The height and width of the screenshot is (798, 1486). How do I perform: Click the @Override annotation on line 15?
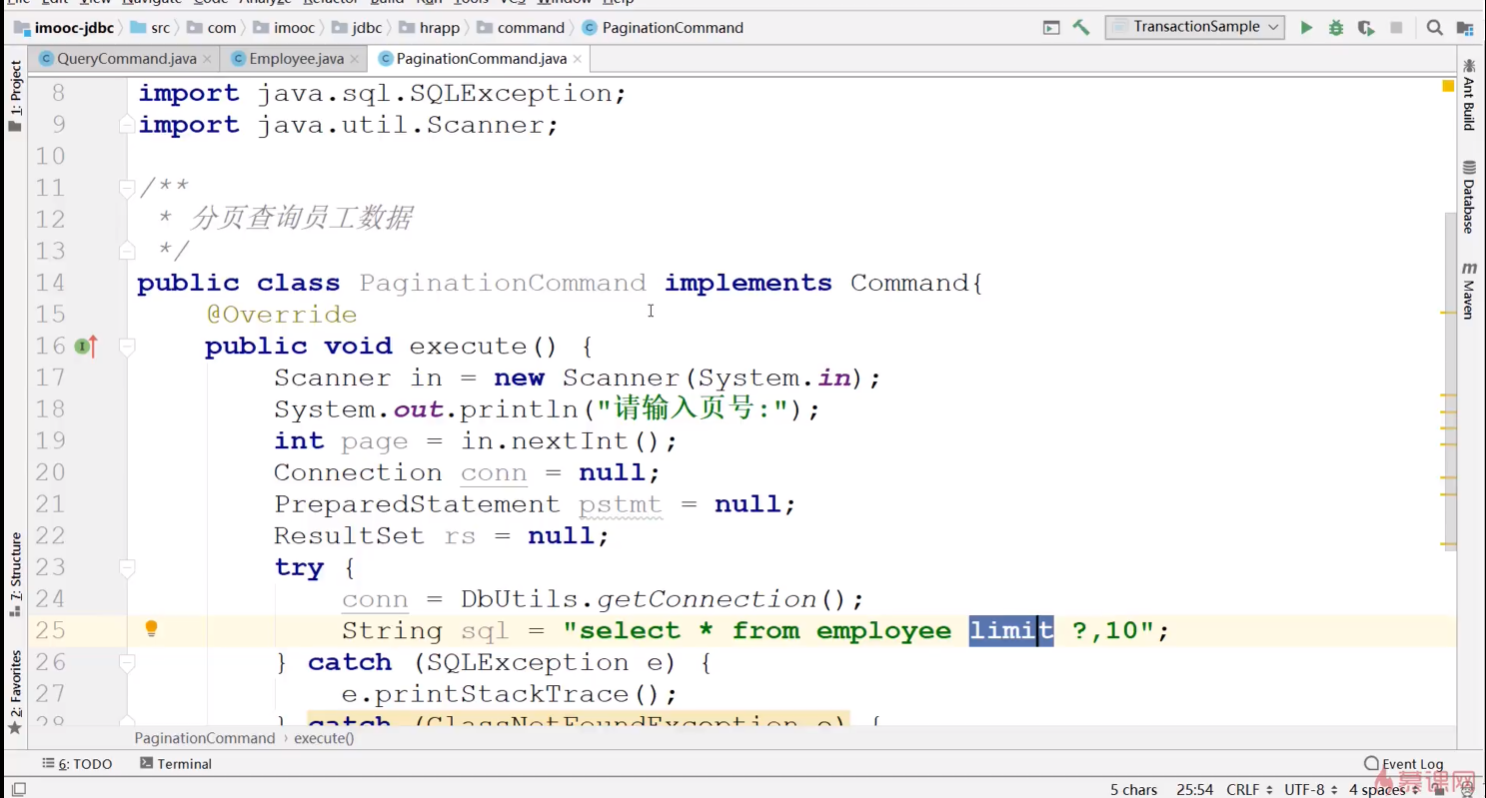click(x=282, y=315)
